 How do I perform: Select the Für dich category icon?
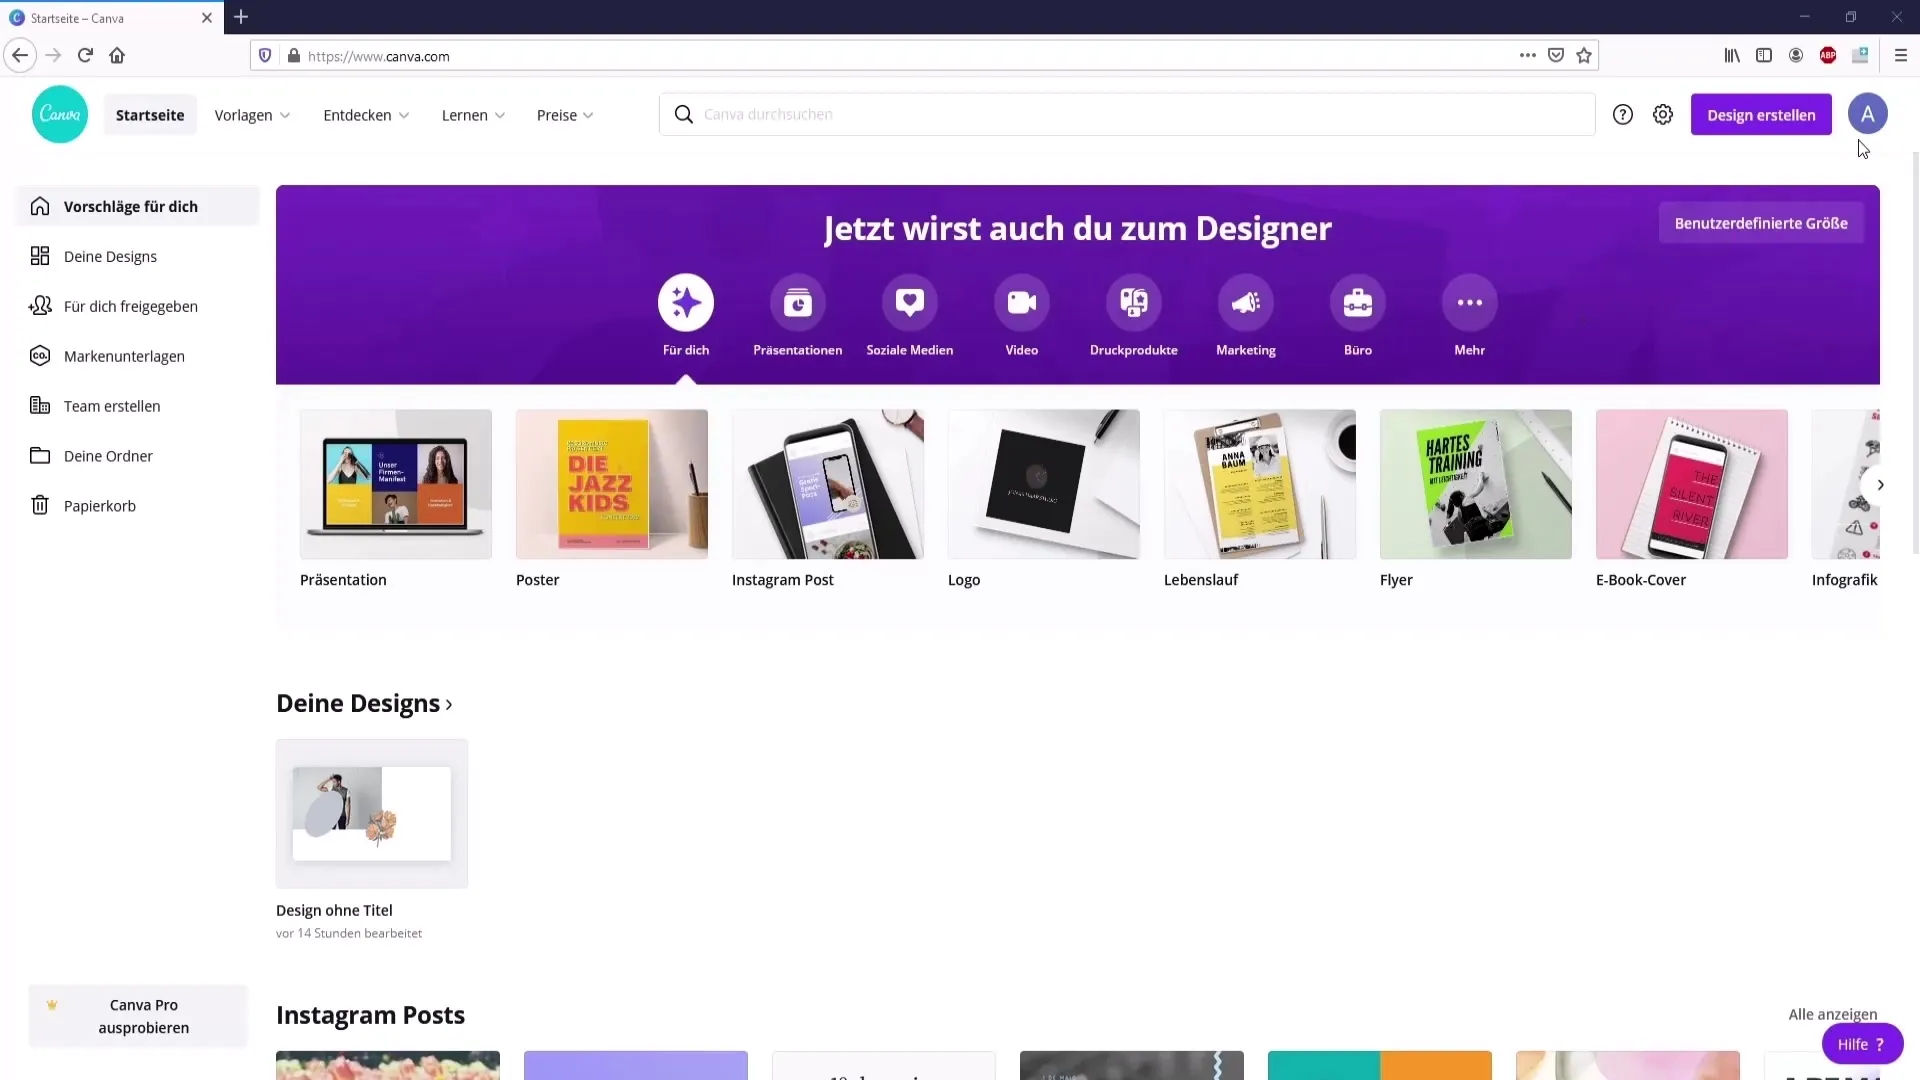click(x=686, y=302)
